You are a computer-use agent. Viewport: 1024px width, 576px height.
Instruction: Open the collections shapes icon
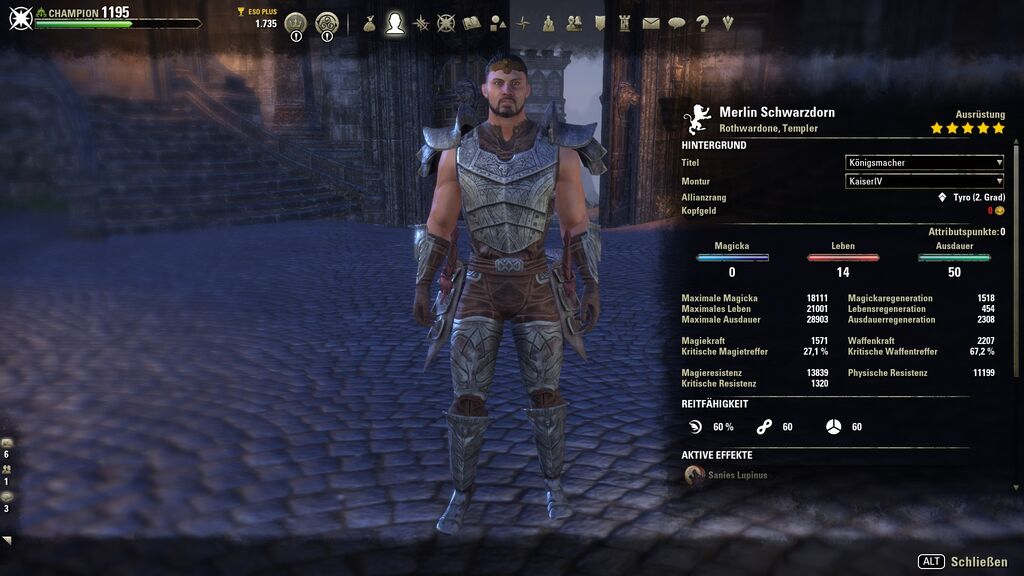498,24
